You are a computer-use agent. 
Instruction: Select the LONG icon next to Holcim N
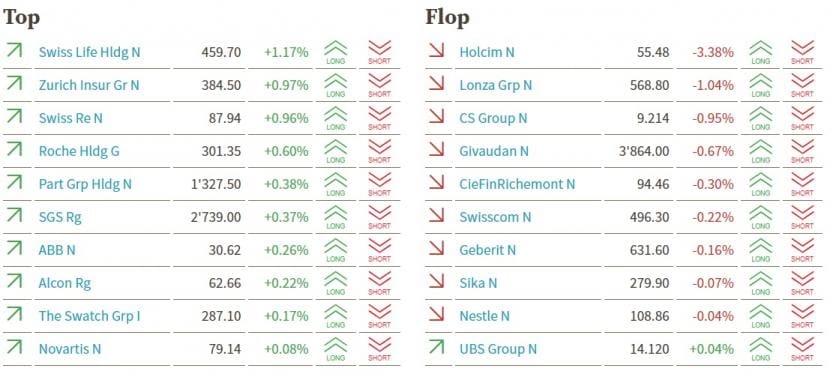[760, 52]
